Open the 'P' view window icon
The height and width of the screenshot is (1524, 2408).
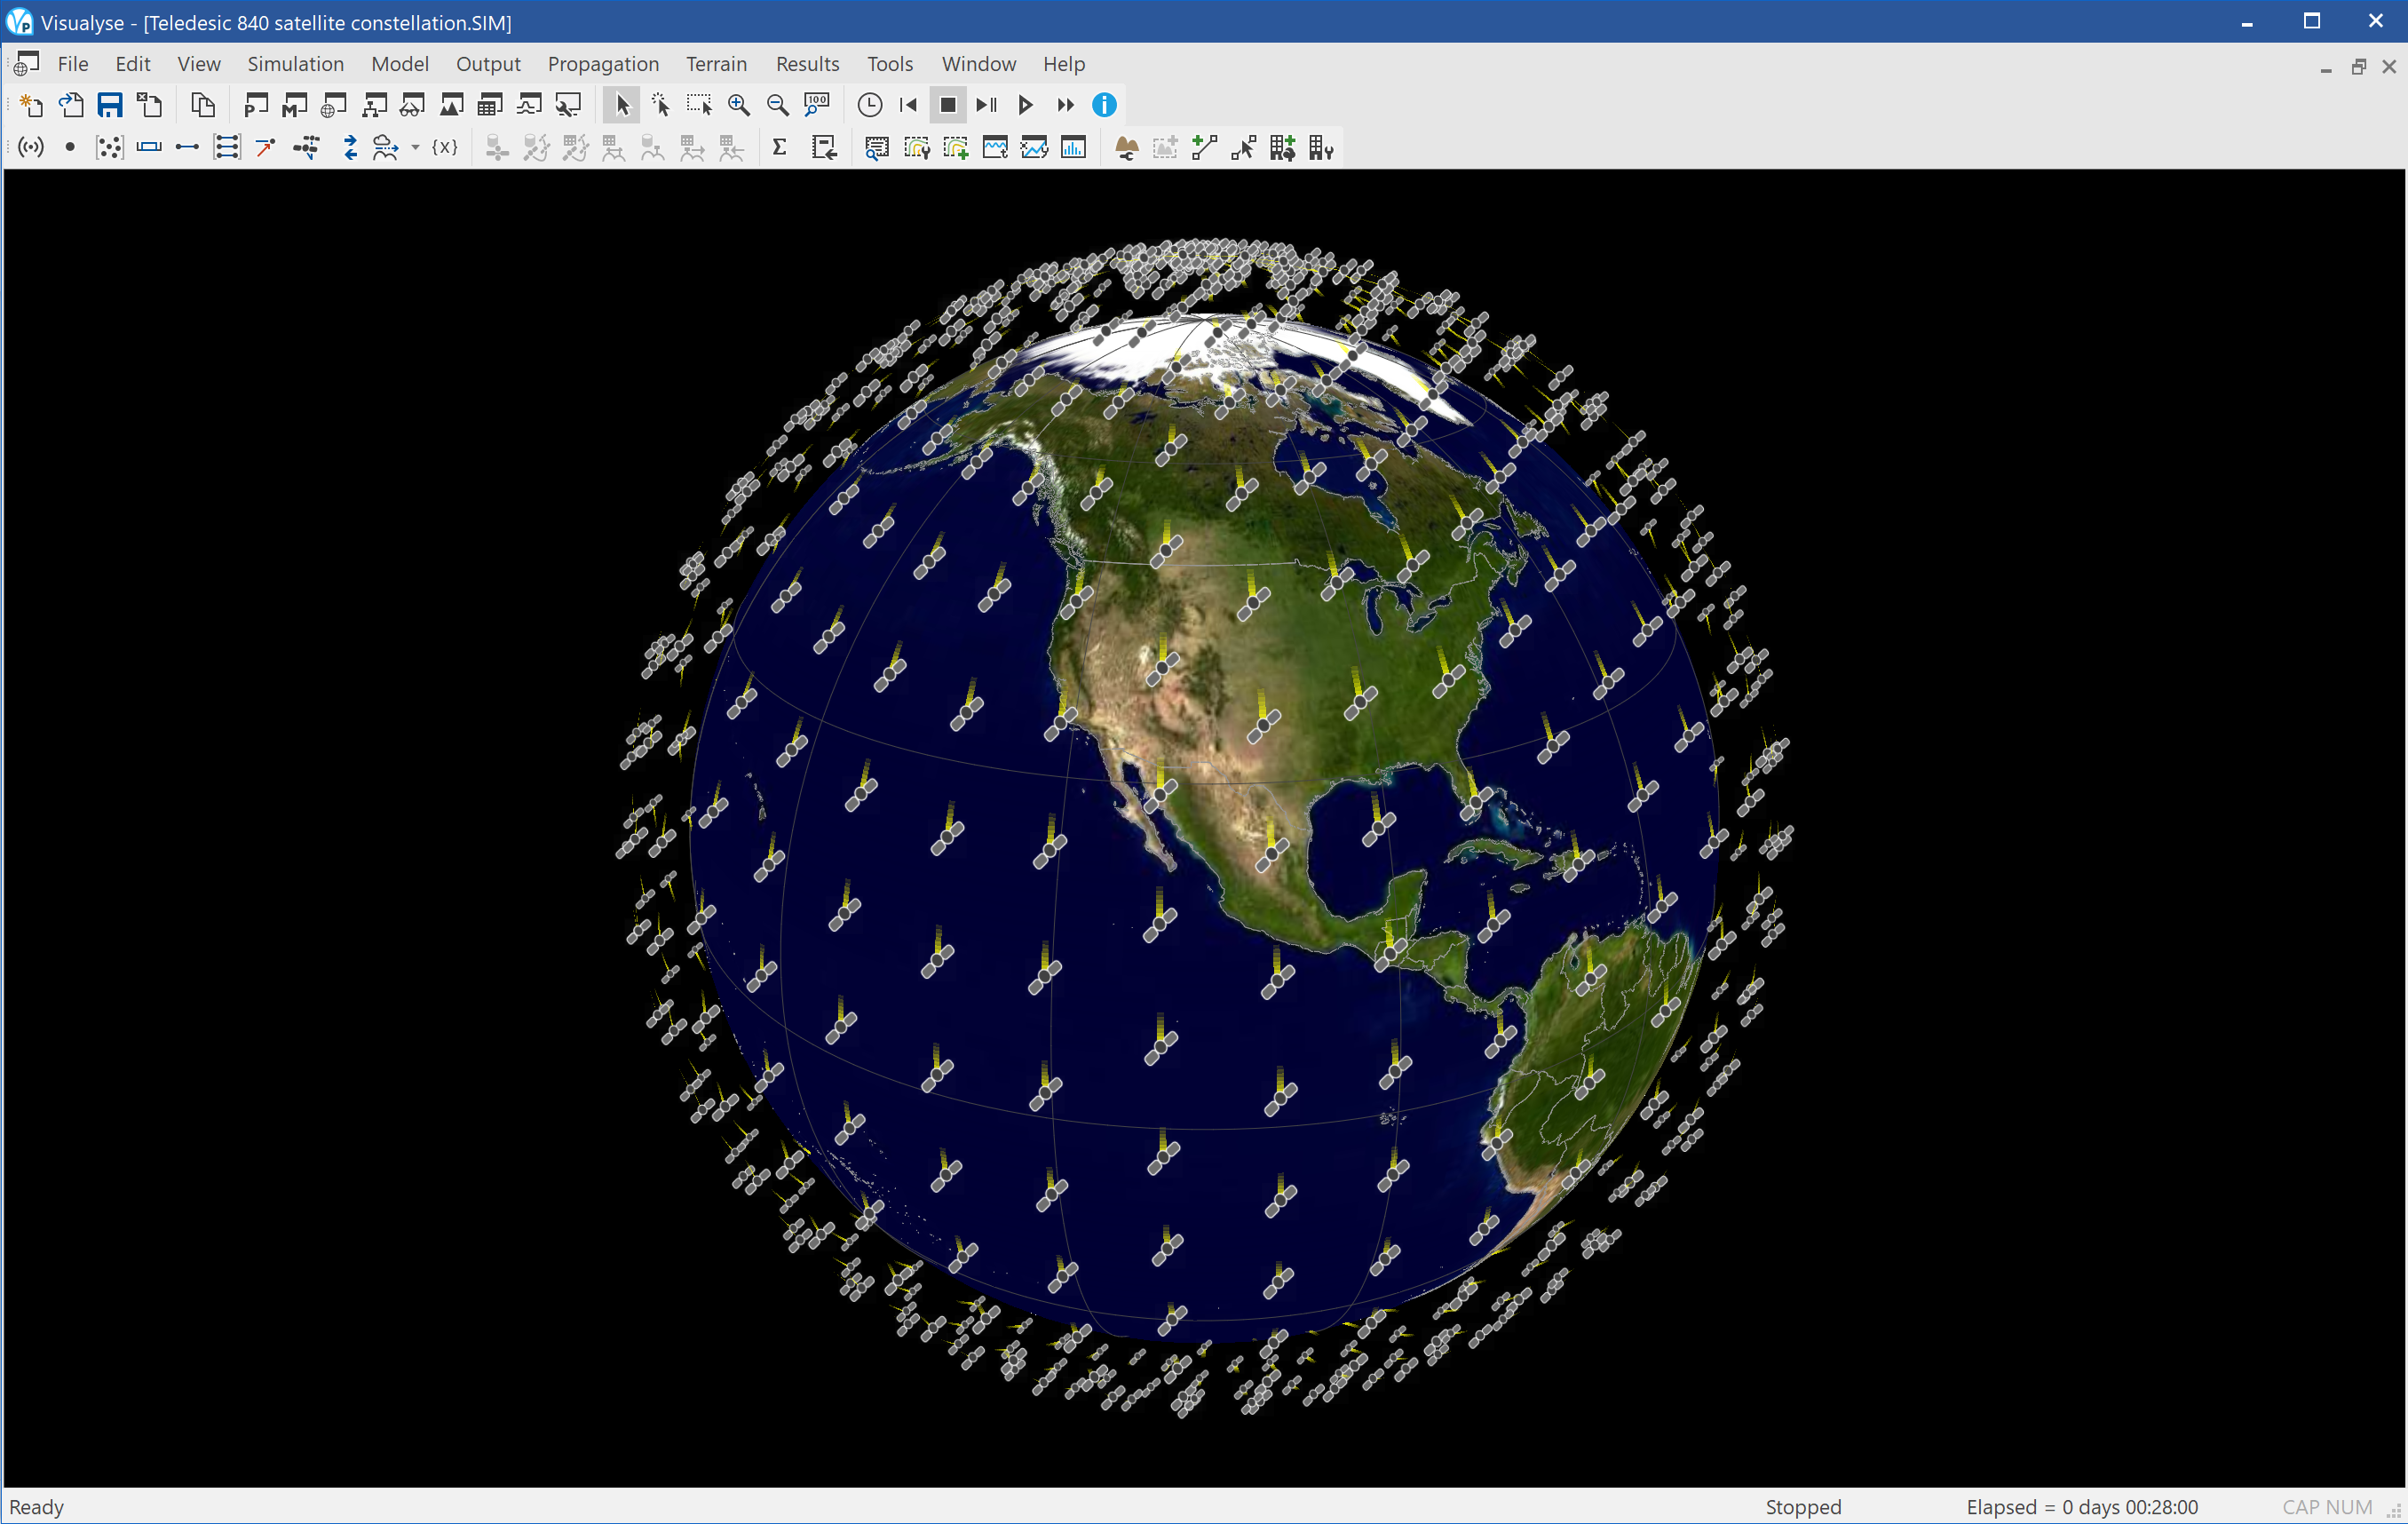256,105
